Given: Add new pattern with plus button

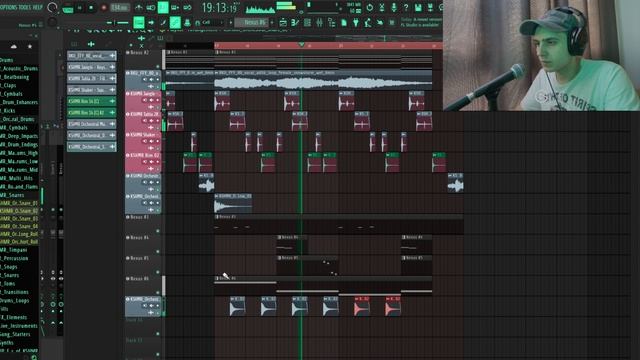Looking at the screenshot, I should 272,22.
